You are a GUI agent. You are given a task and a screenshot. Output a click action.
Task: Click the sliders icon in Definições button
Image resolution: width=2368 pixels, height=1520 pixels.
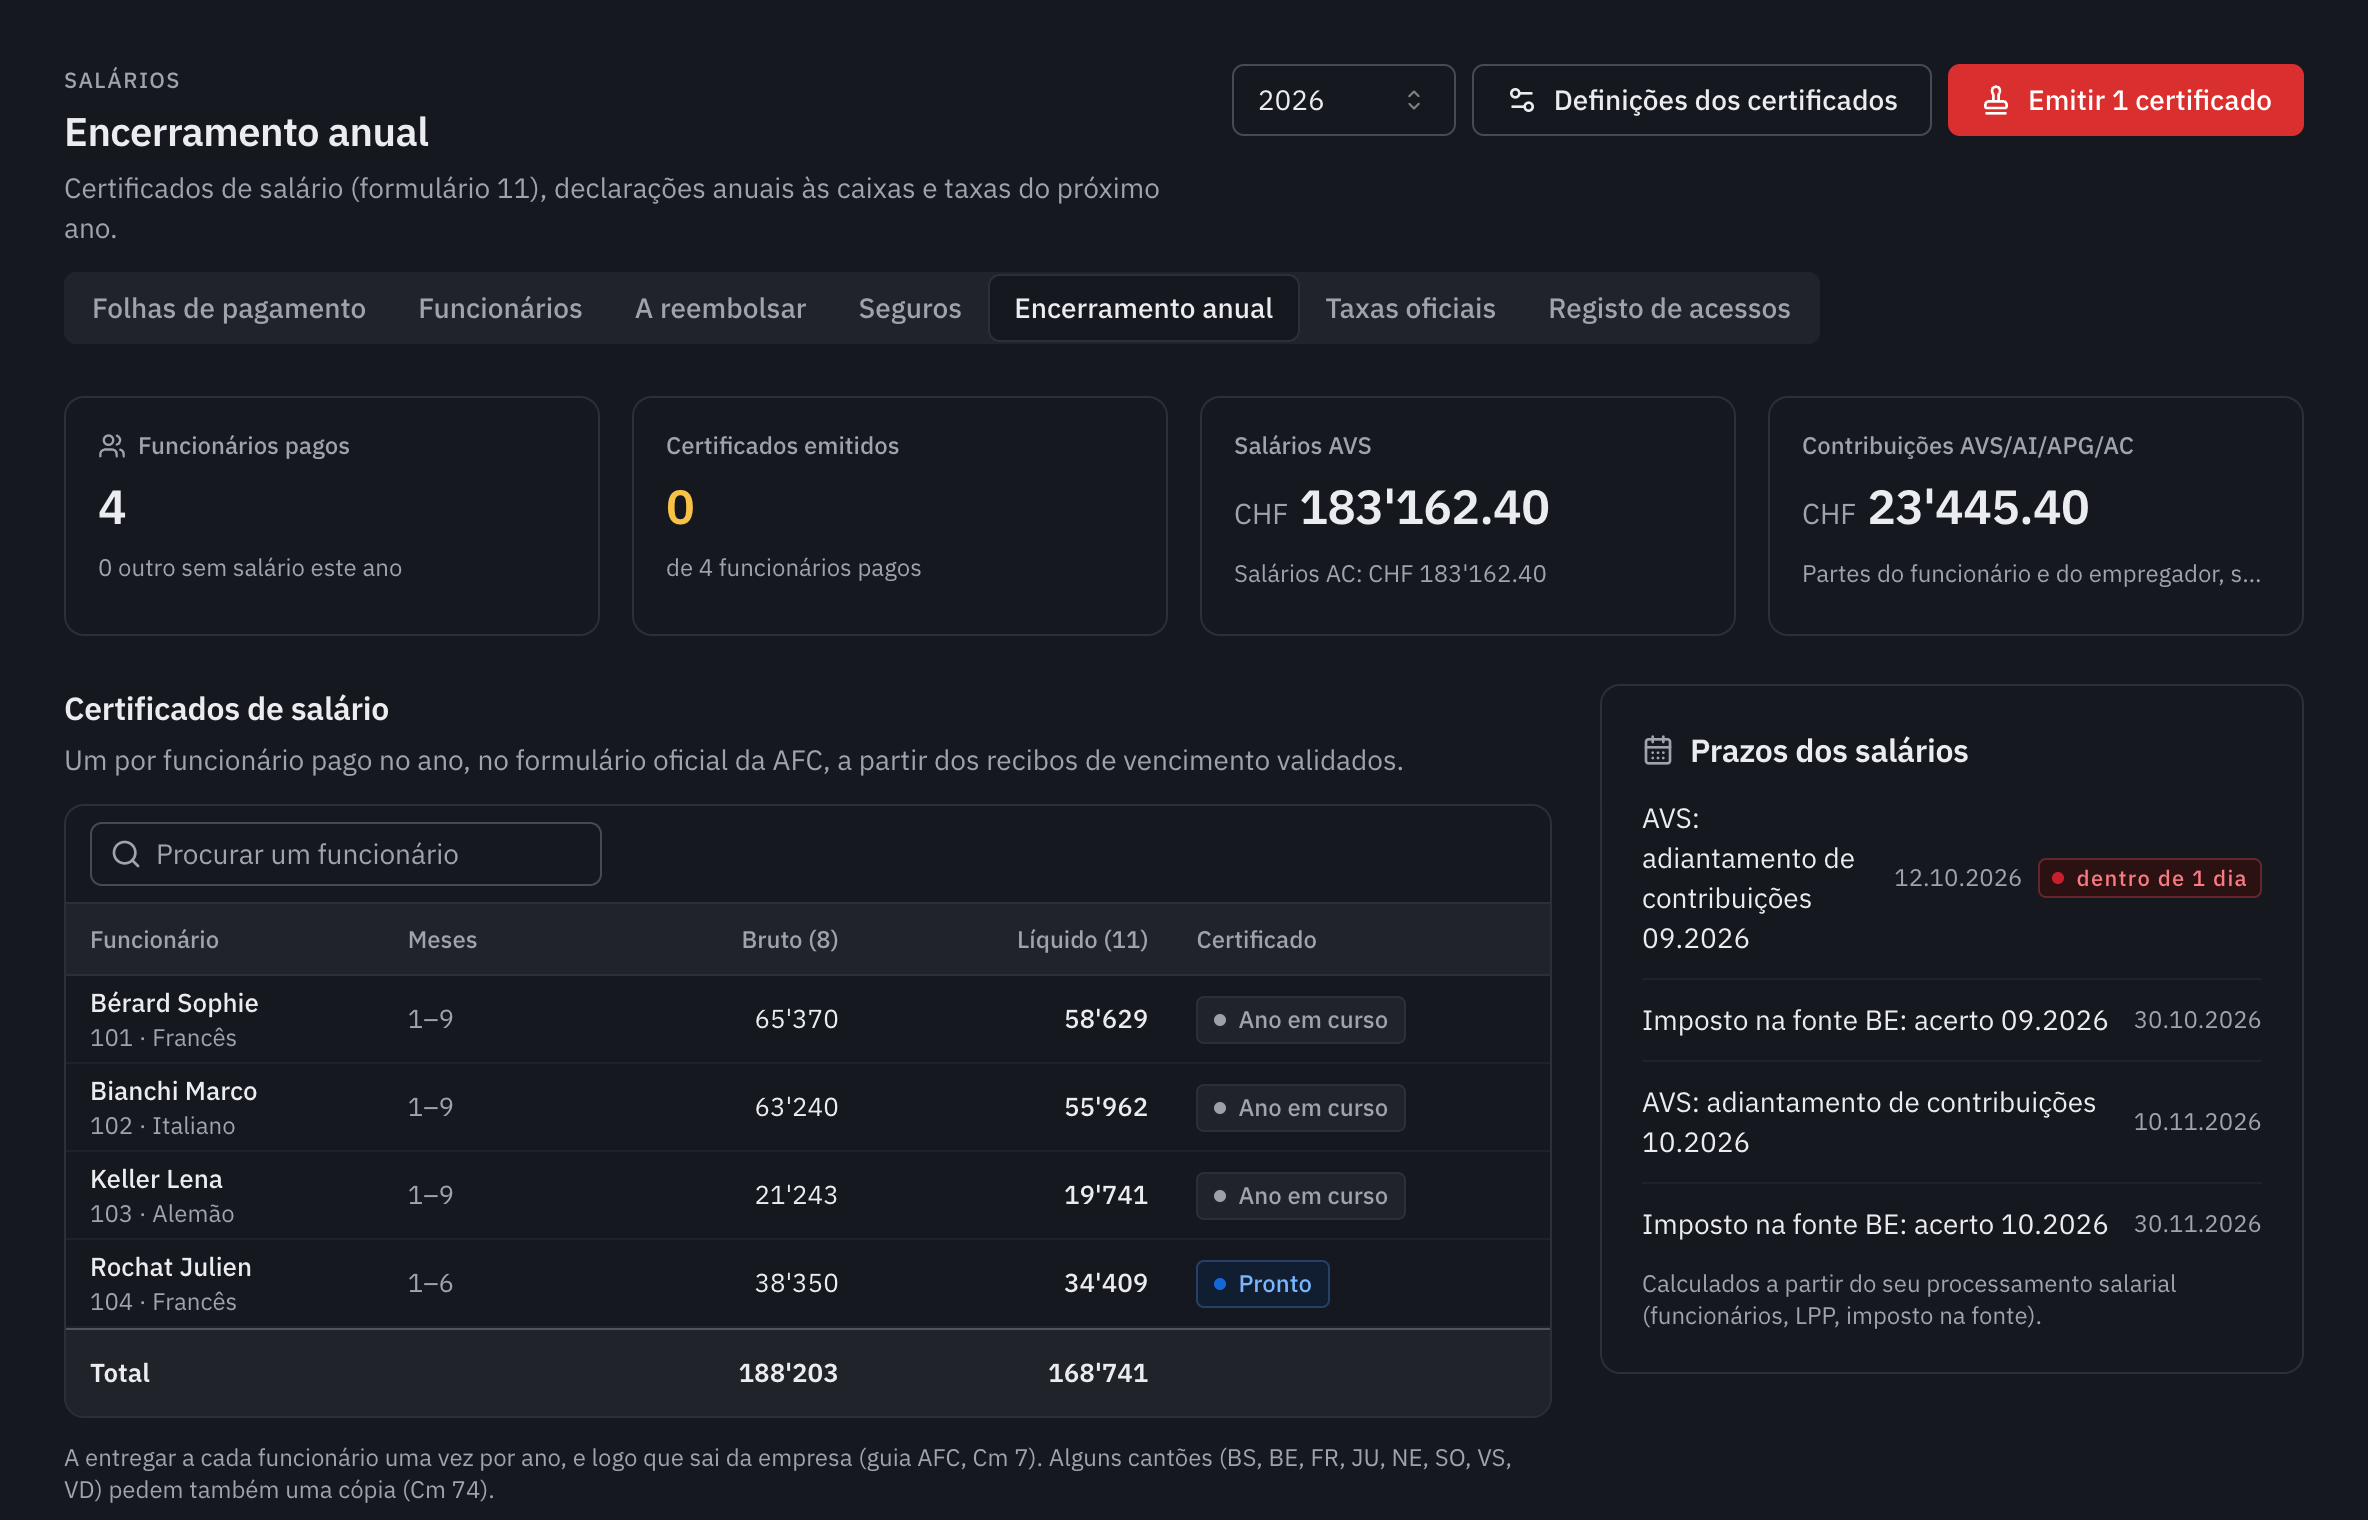coord(1521,100)
